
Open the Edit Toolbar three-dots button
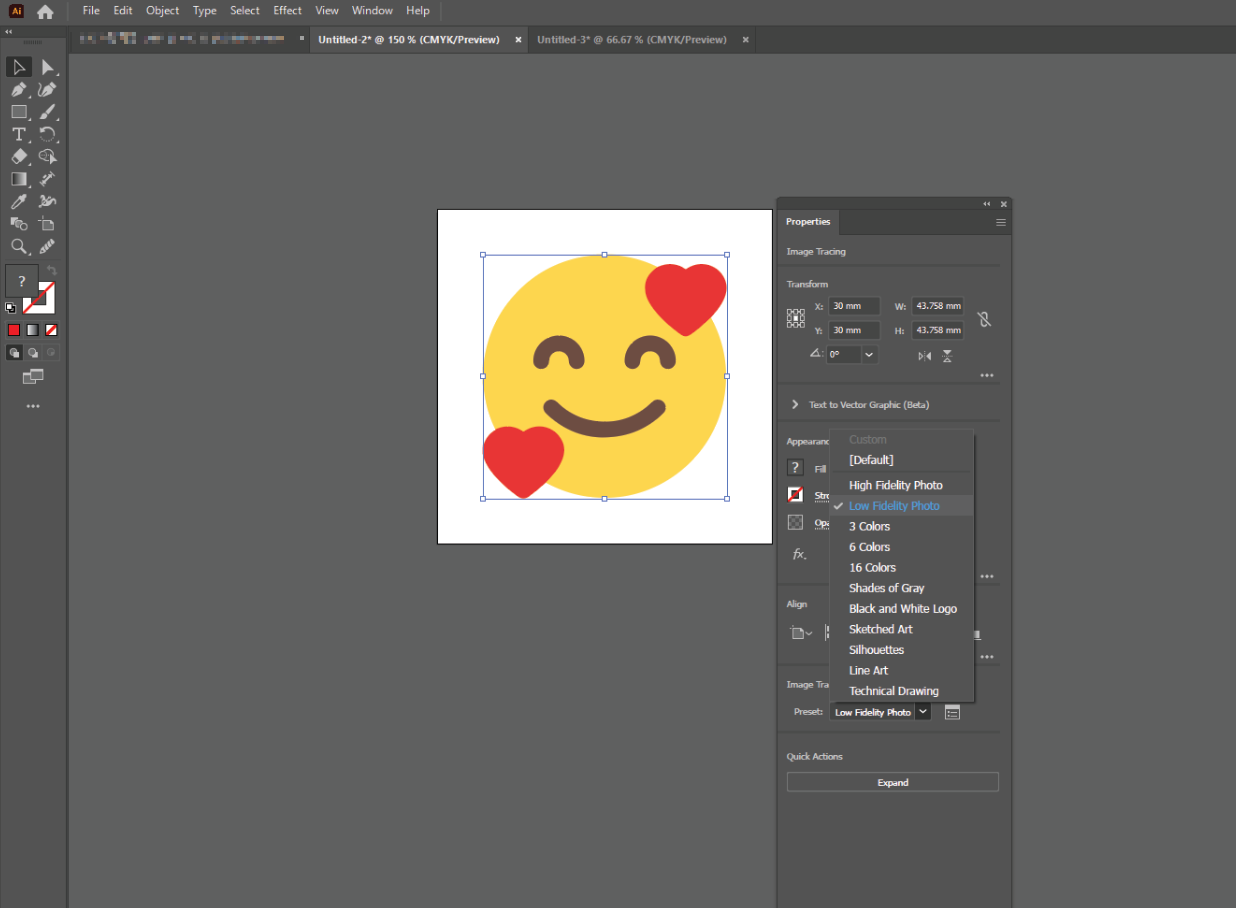point(33,406)
